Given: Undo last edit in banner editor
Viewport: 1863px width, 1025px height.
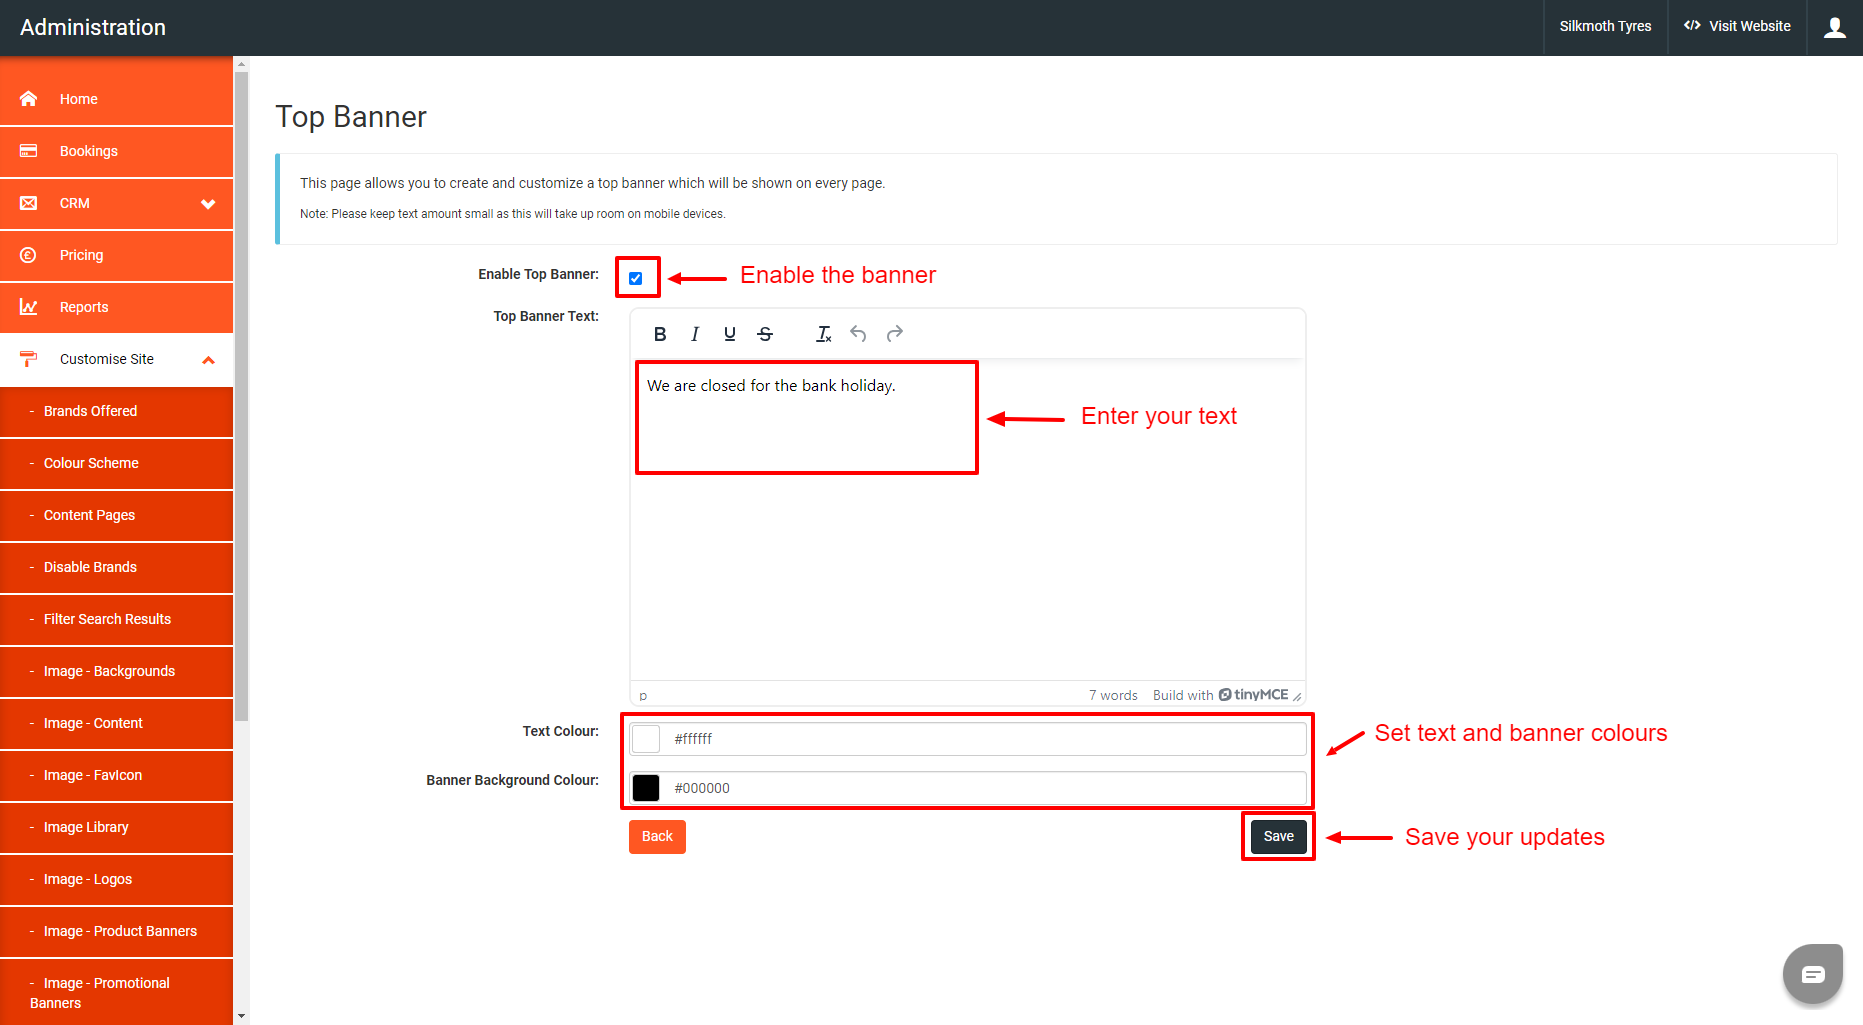Looking at the screenshot, I should (x=858, y=334).
